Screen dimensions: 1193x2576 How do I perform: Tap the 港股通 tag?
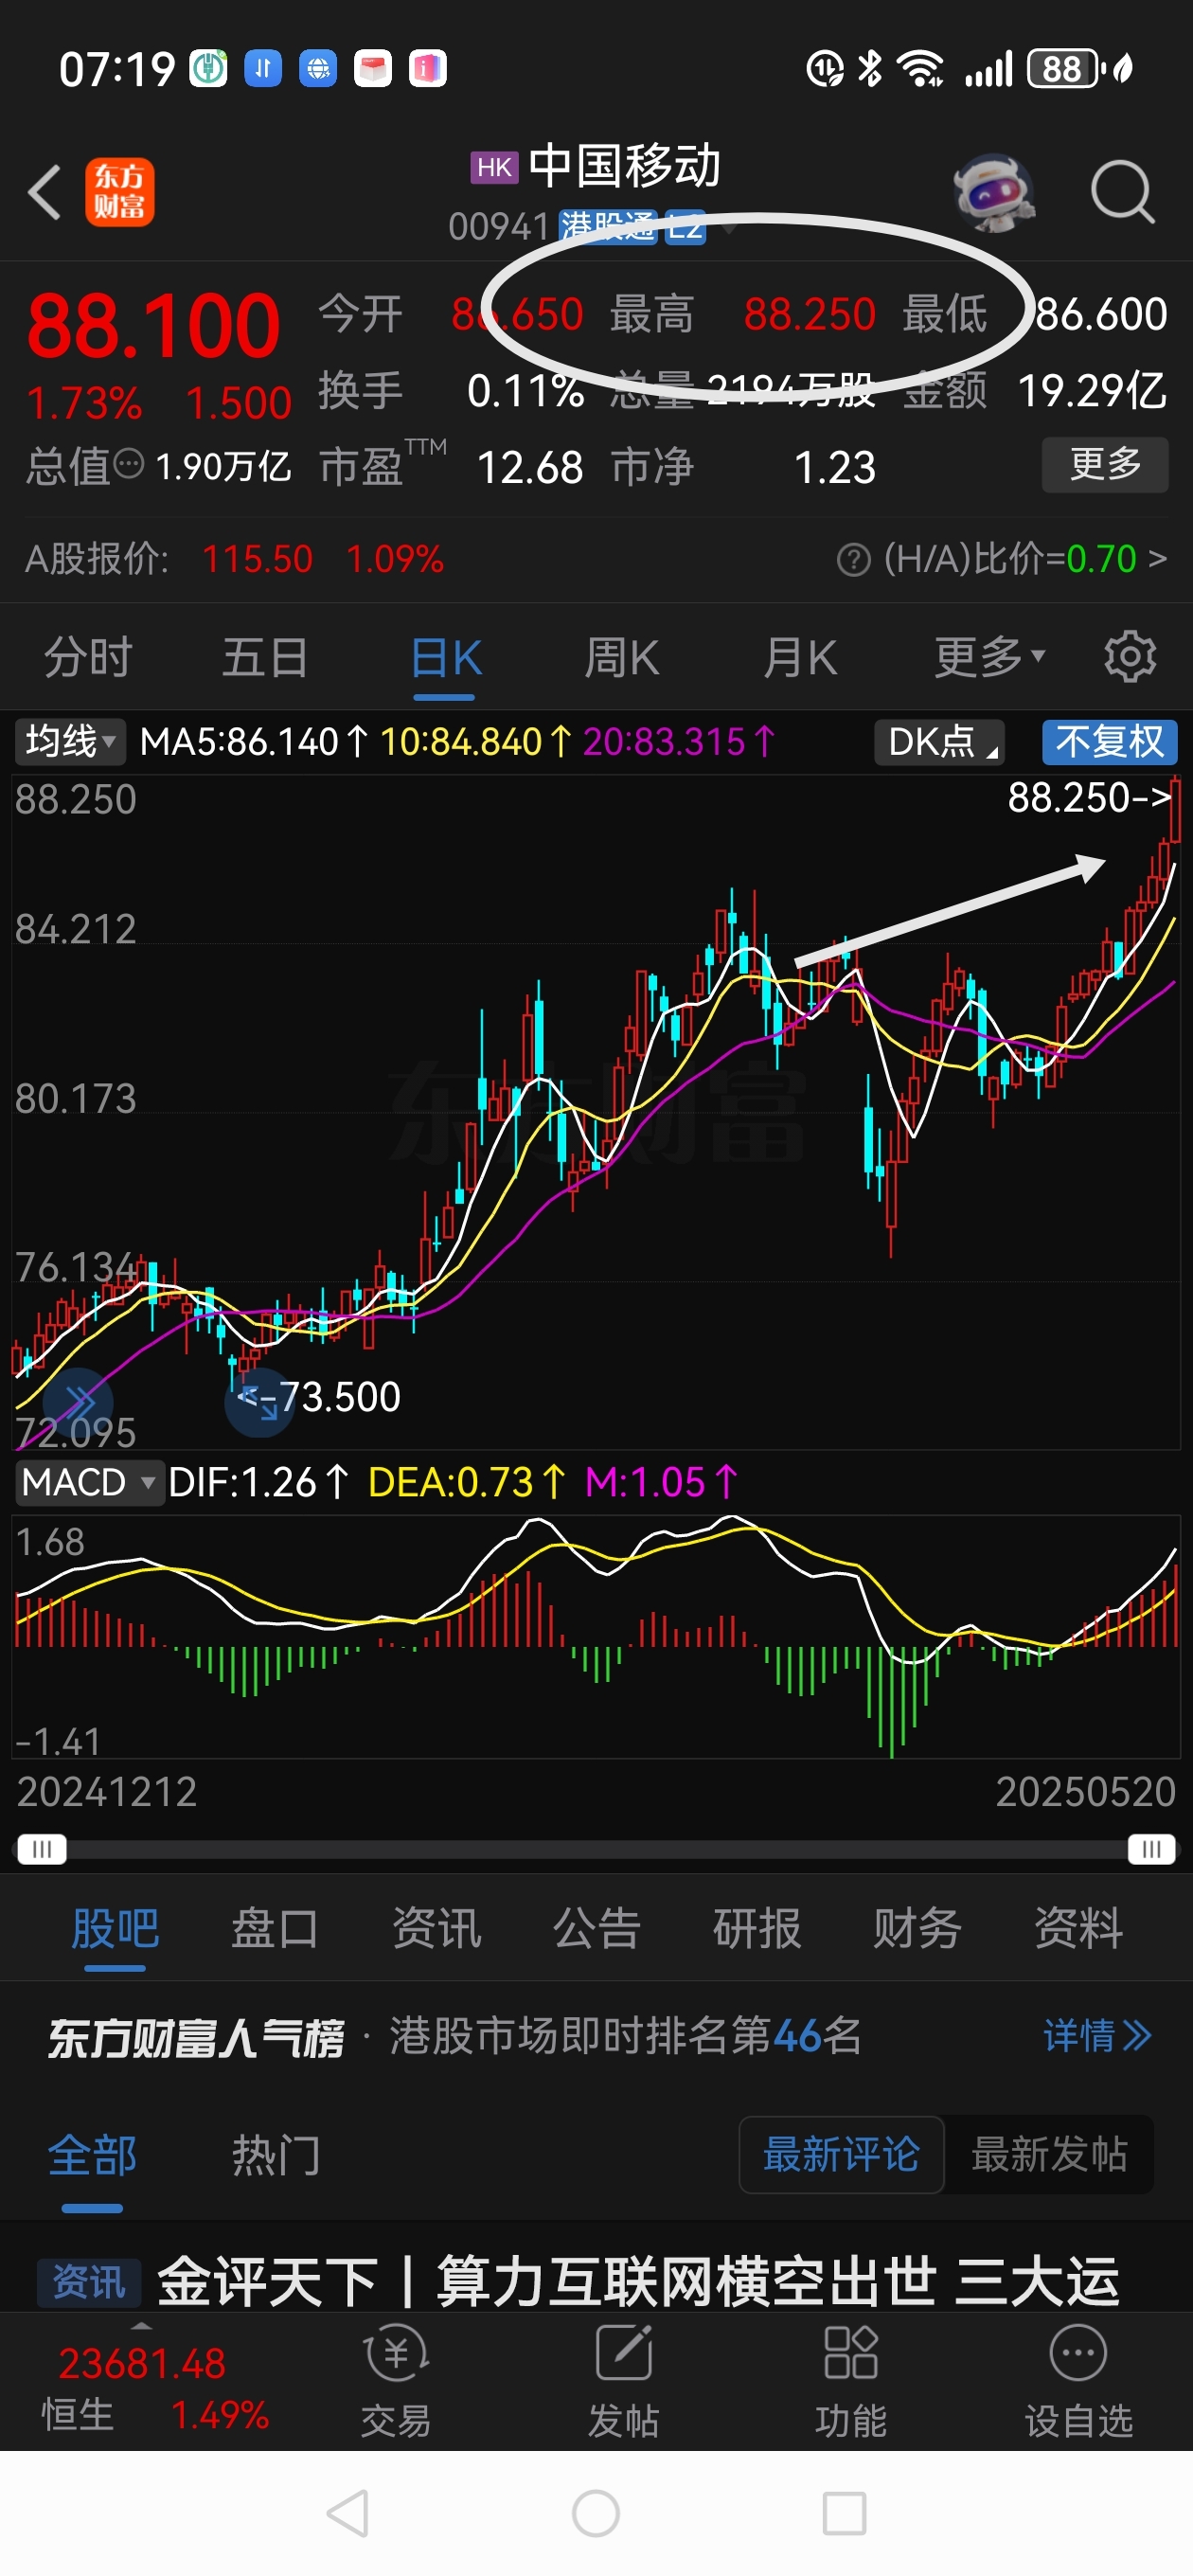(608, 227)
